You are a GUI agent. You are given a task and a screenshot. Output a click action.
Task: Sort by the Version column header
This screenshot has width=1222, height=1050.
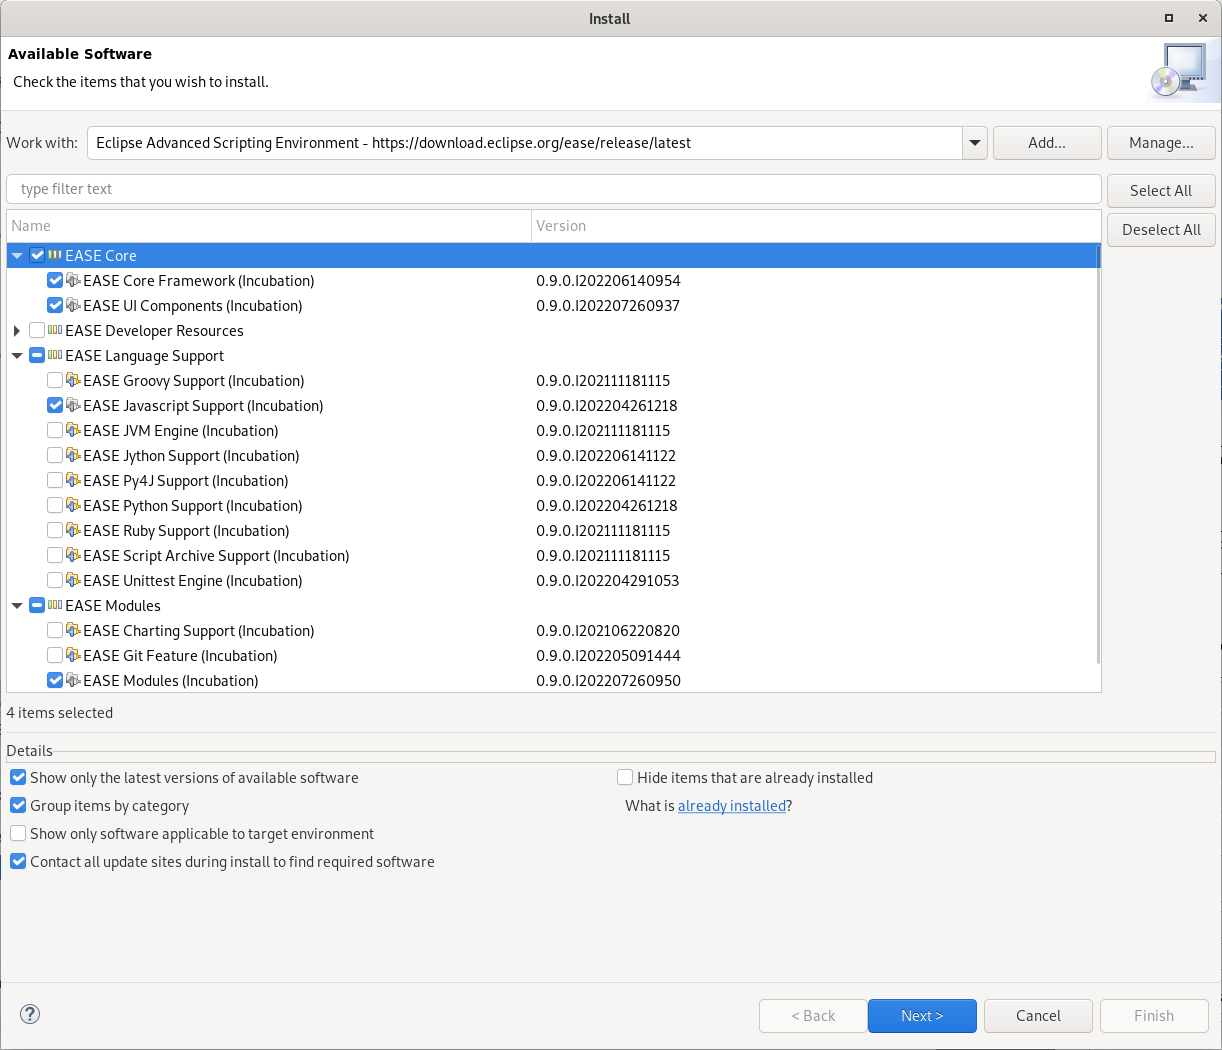(815, 226)
